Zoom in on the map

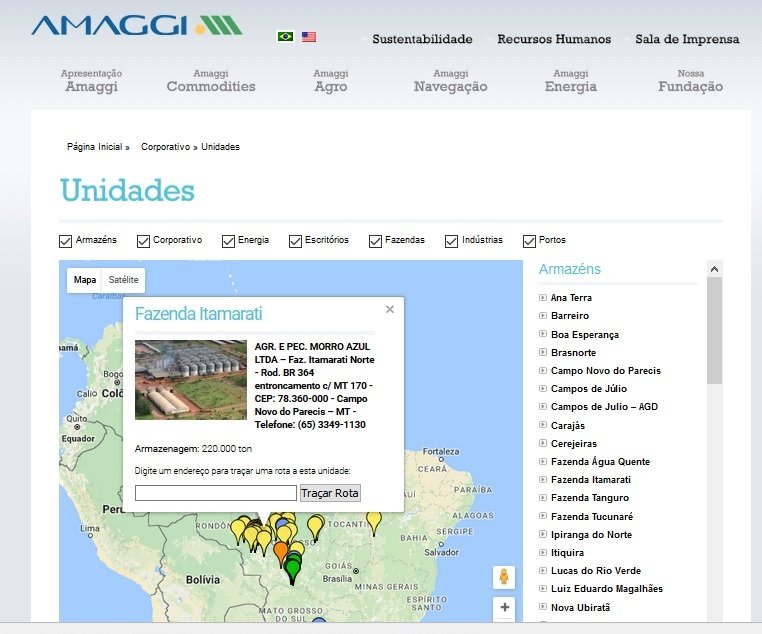[x=504, y=607]
